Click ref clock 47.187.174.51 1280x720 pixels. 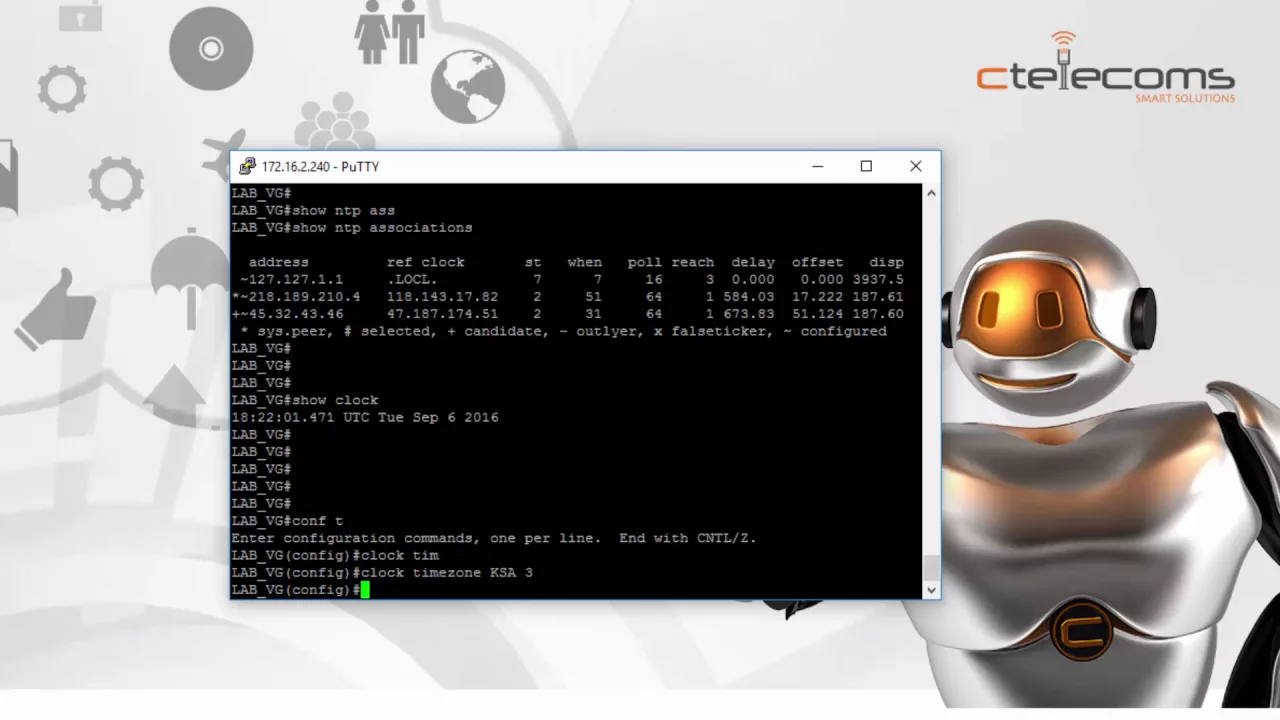click(x=442, y=314)
